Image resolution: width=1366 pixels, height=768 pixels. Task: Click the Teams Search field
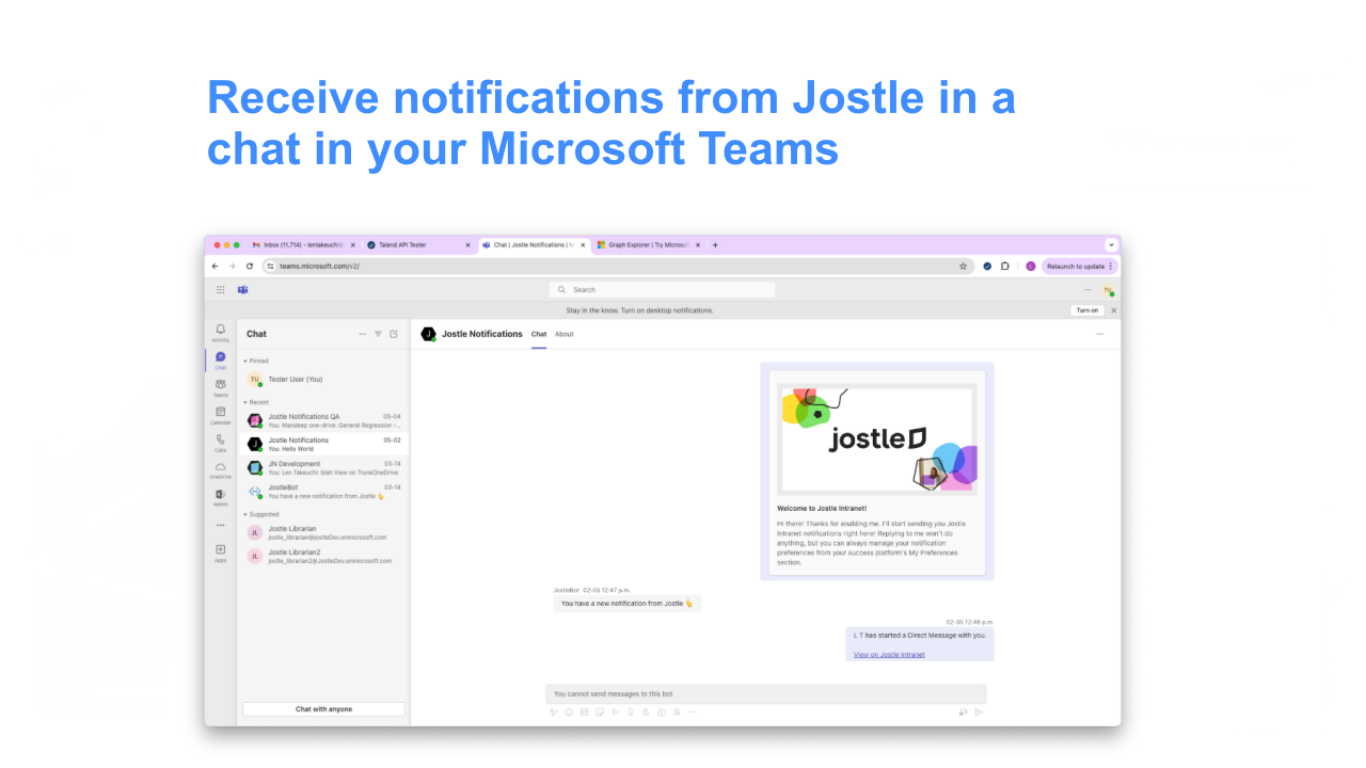[662, 290]
